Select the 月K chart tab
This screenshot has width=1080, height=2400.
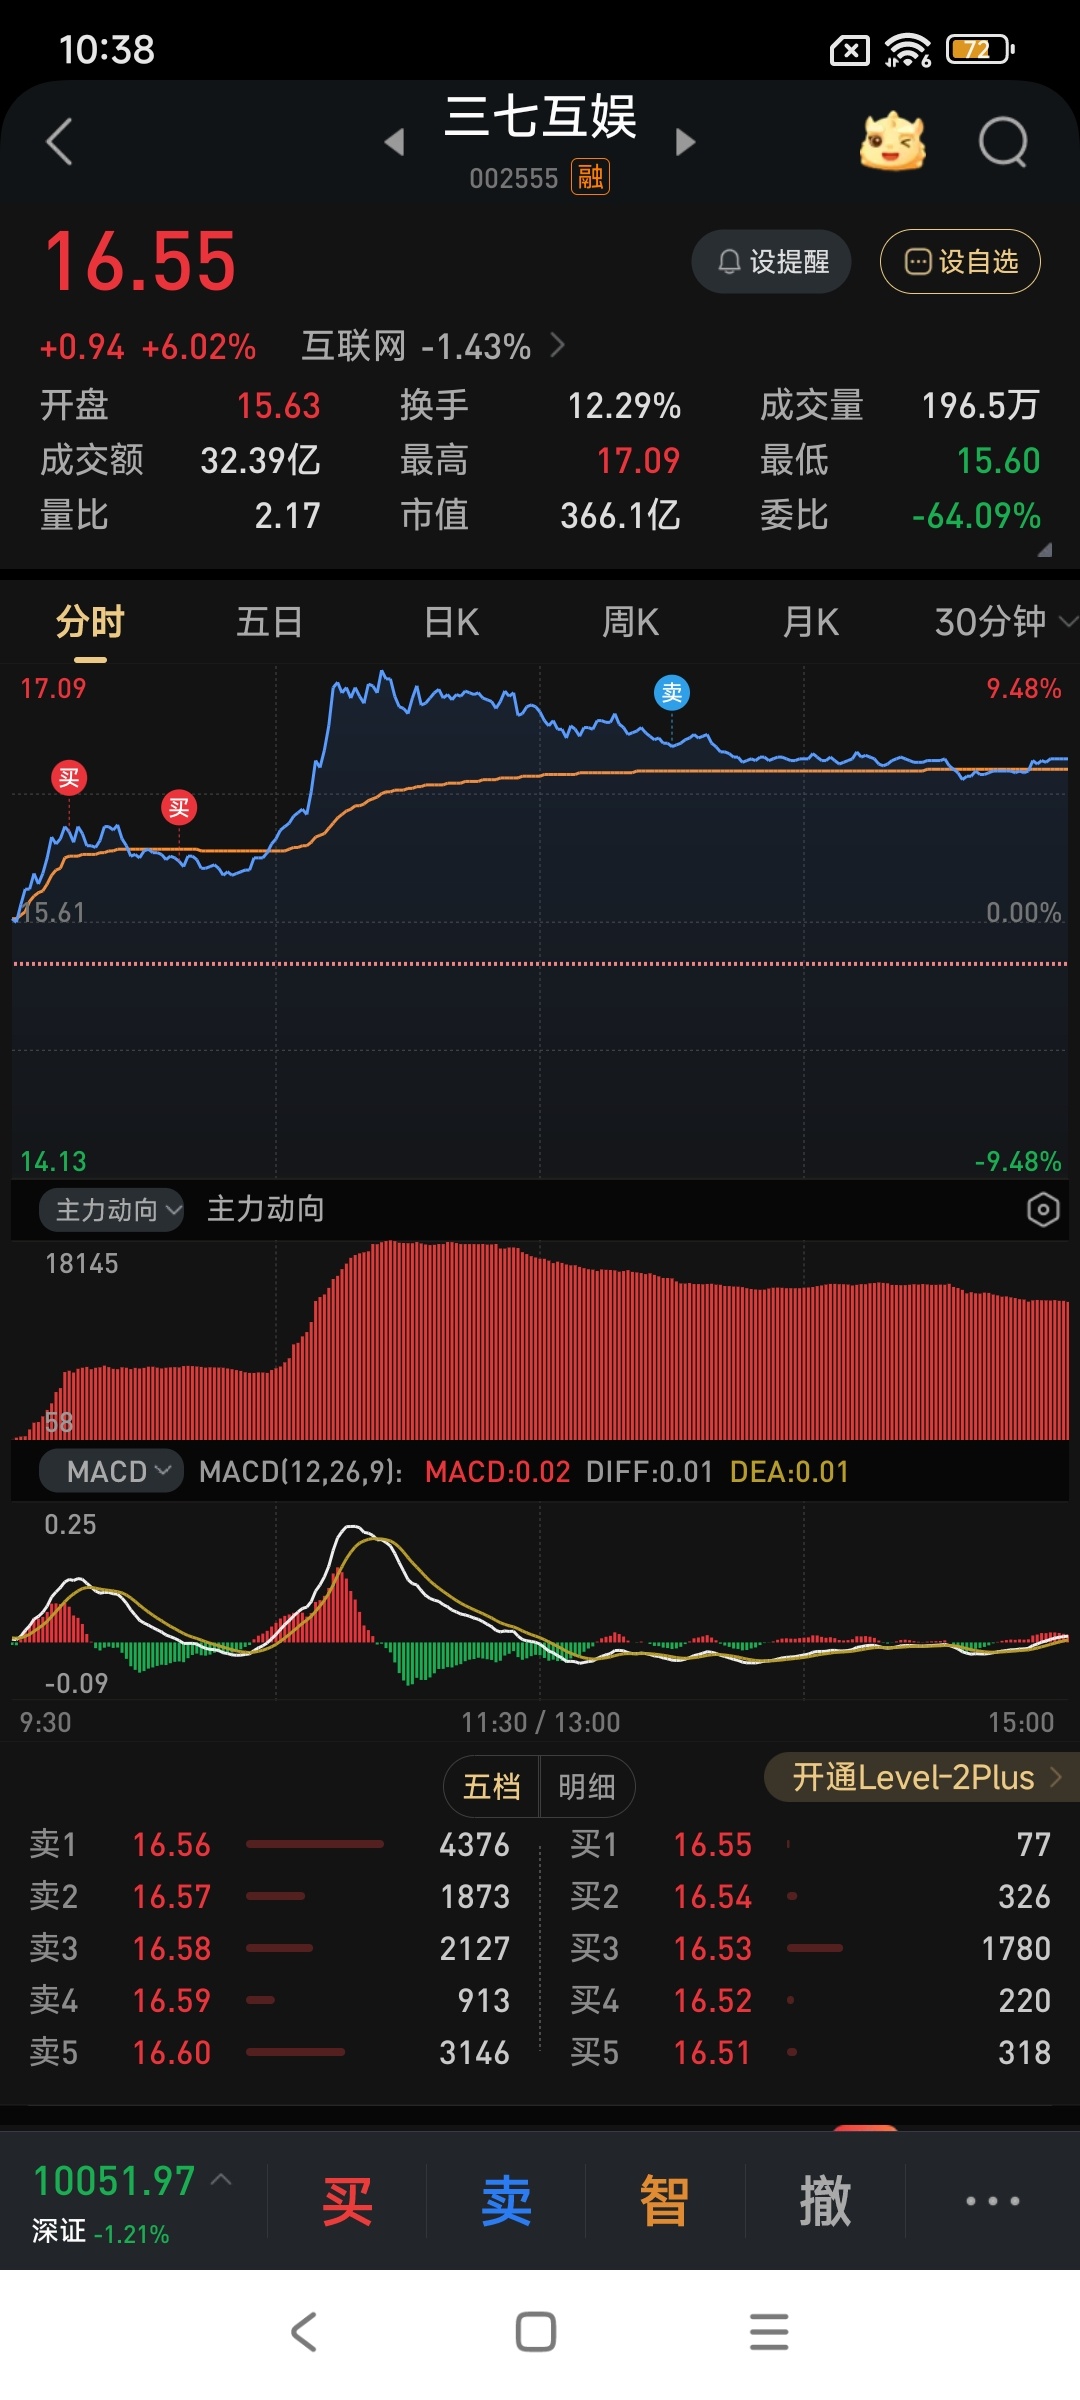coord(811,622)
